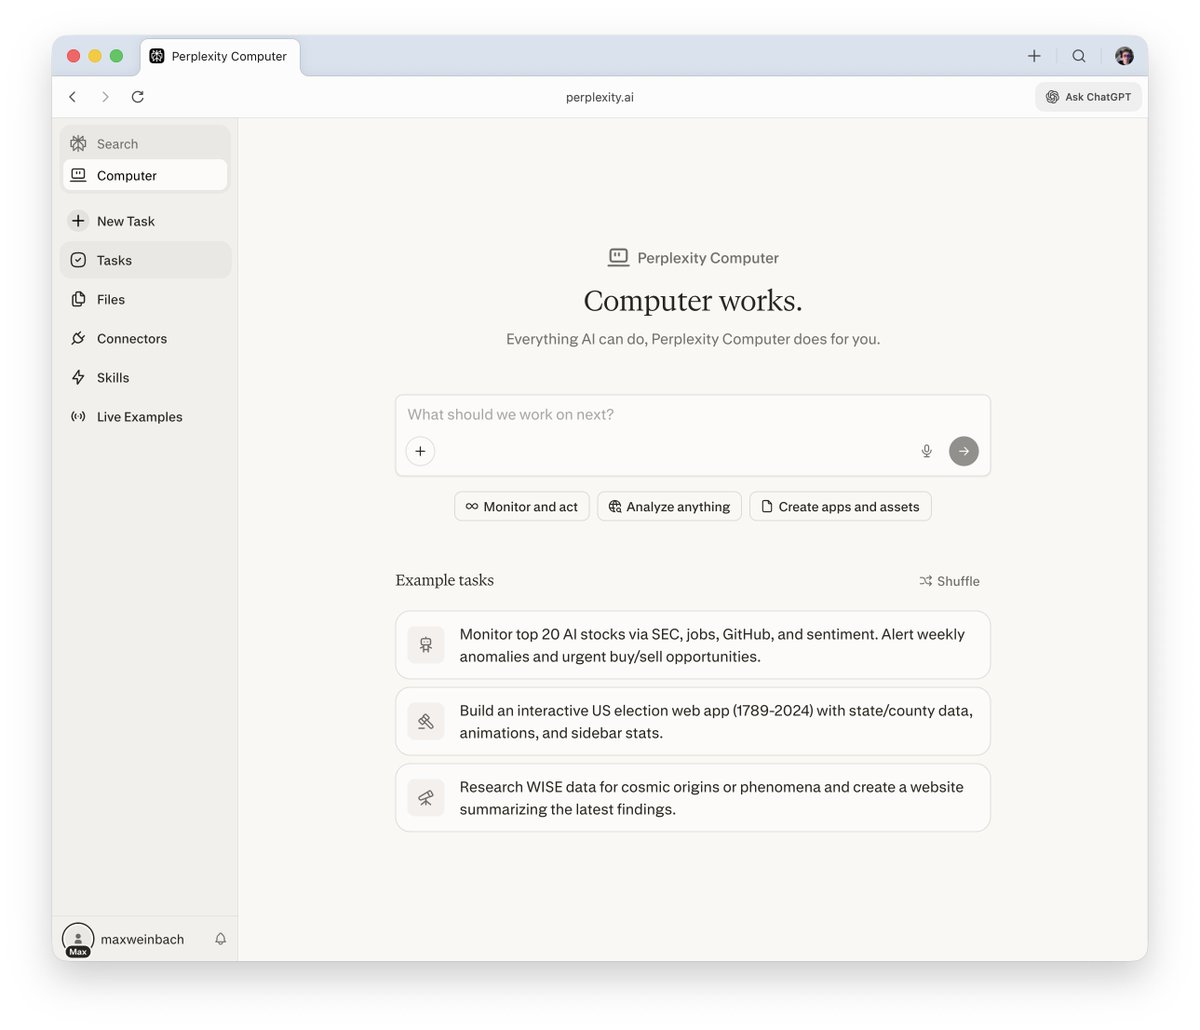
Task: Click the Skills lightning bolt icon
Action: 78,377
